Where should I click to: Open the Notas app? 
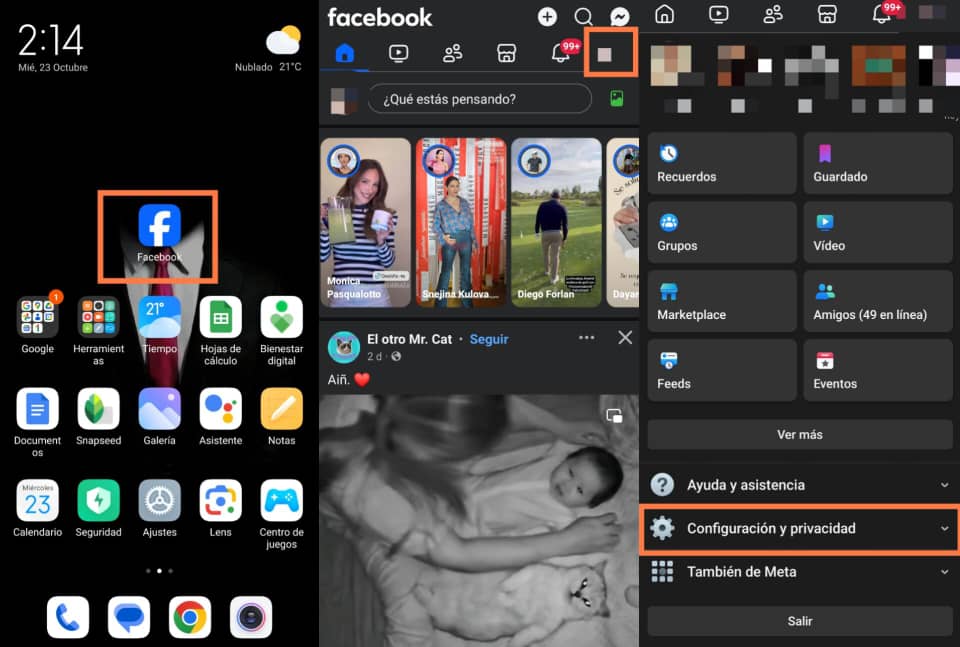pos(282,409)
